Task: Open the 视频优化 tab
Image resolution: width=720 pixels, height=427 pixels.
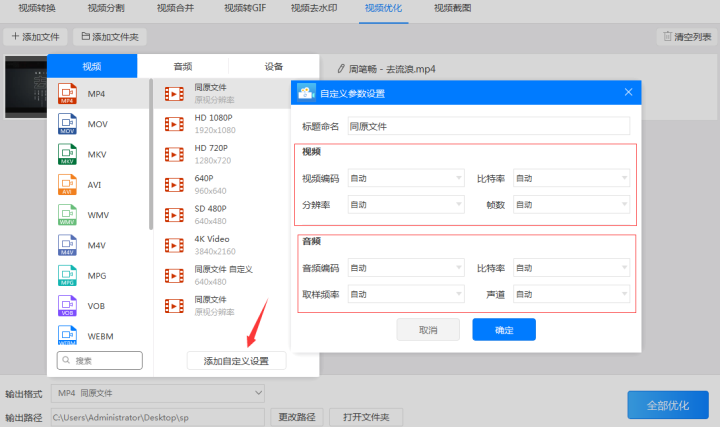Action: point(383,8)
